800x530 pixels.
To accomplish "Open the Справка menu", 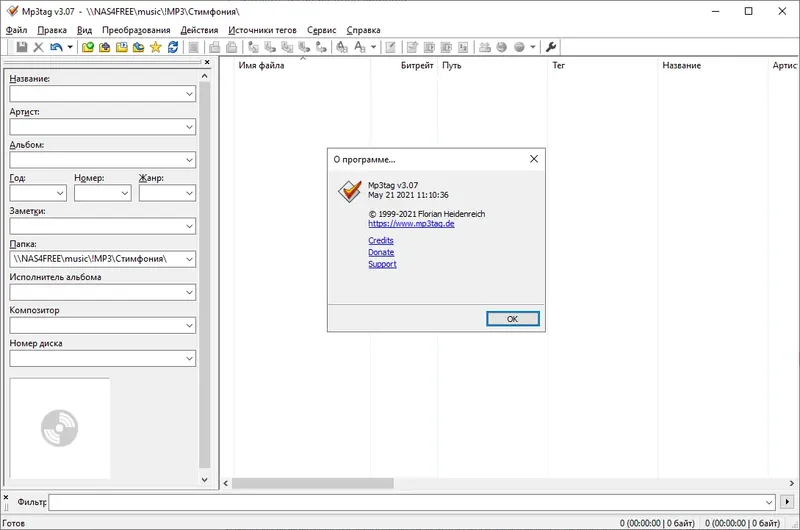I will [363, 30].
